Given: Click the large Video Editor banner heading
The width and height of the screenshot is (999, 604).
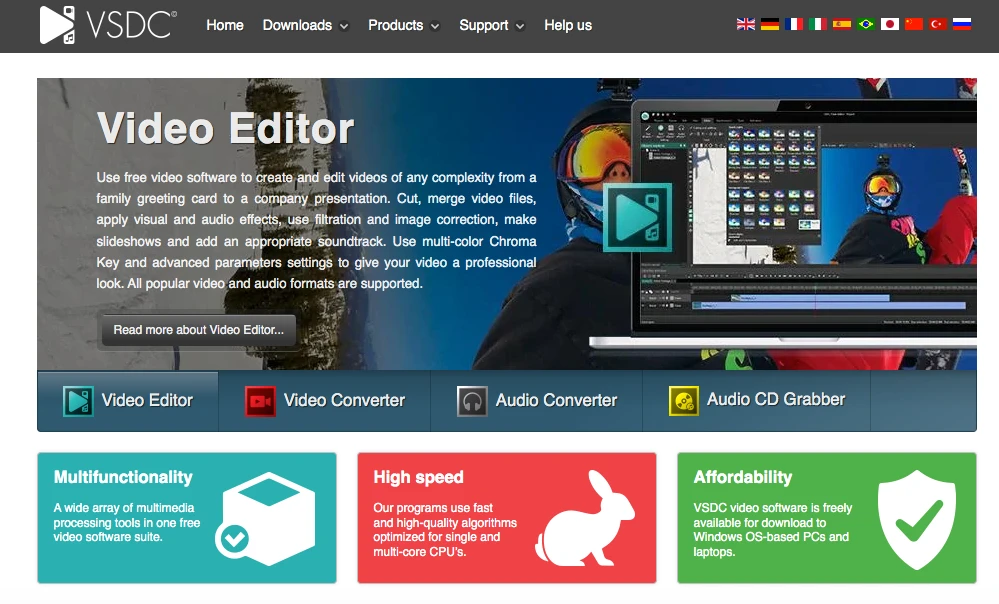Looking at the screenshot, I should point(225,128).
